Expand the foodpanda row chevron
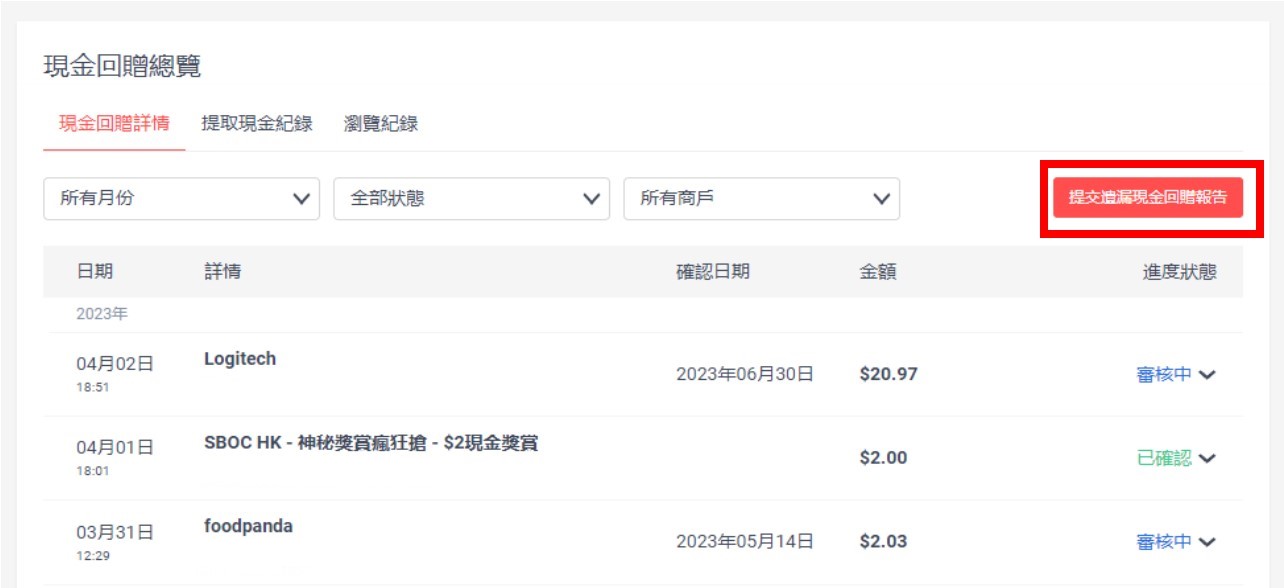1284x588 pixels. tap(1207, 542)
